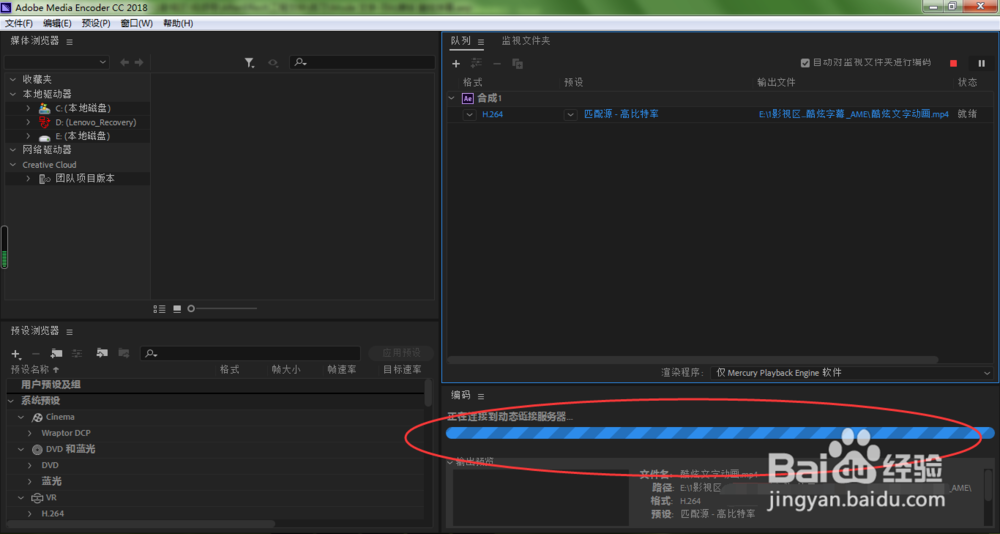This screenshot has height=534, width=1000.
Task: Click the remove minus icon in Queue
Action: point(497,63)
